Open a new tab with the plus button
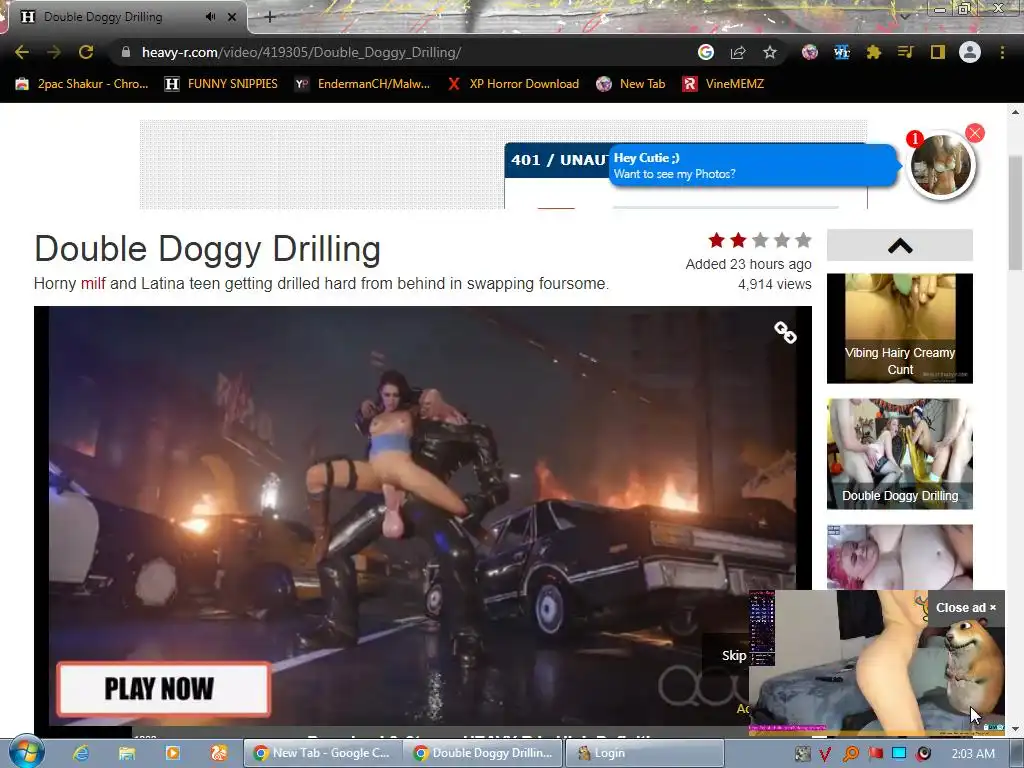The width and height of the screenshot is (1024, 768). [270, 17]
